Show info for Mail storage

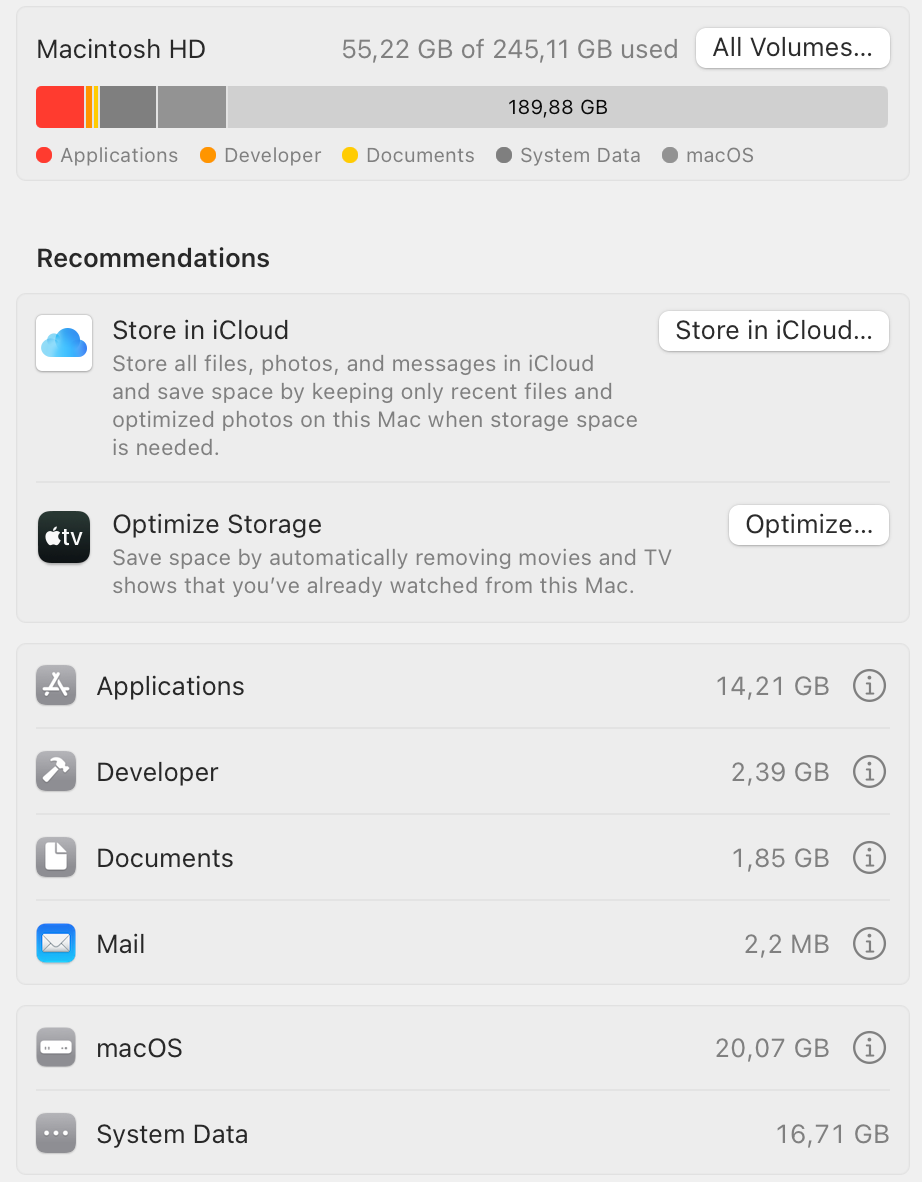[x=869, y=944]
